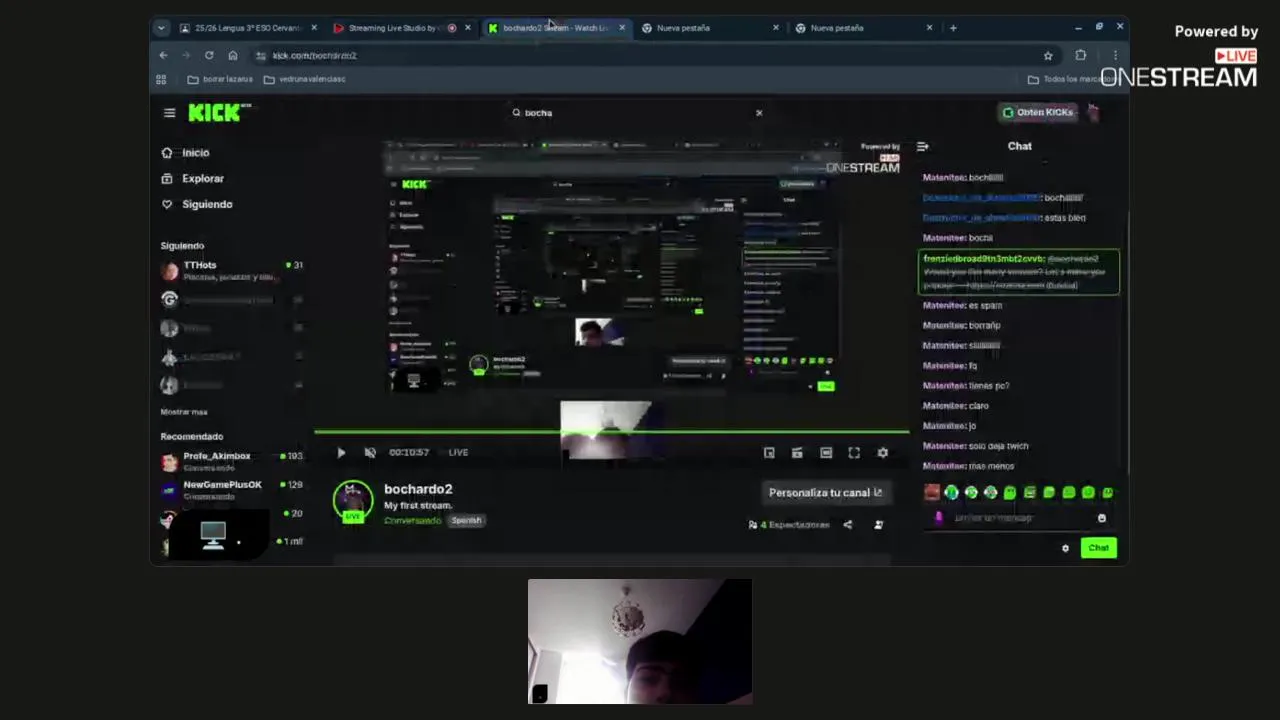Viewport: 1280px width, 720px height.
Task: Open a new browser tab
Action: tap(953, 28)
